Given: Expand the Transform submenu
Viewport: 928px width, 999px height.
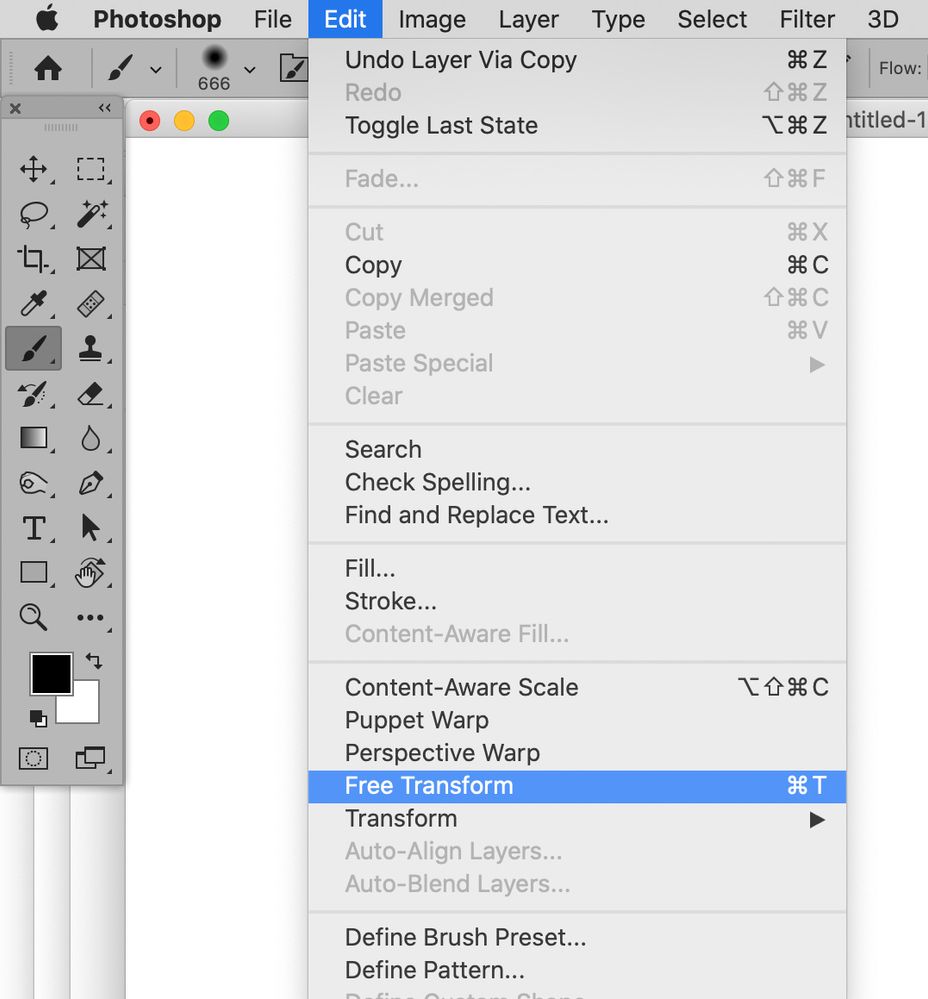Looking at the screenshot, I should [x=817, y=819].
